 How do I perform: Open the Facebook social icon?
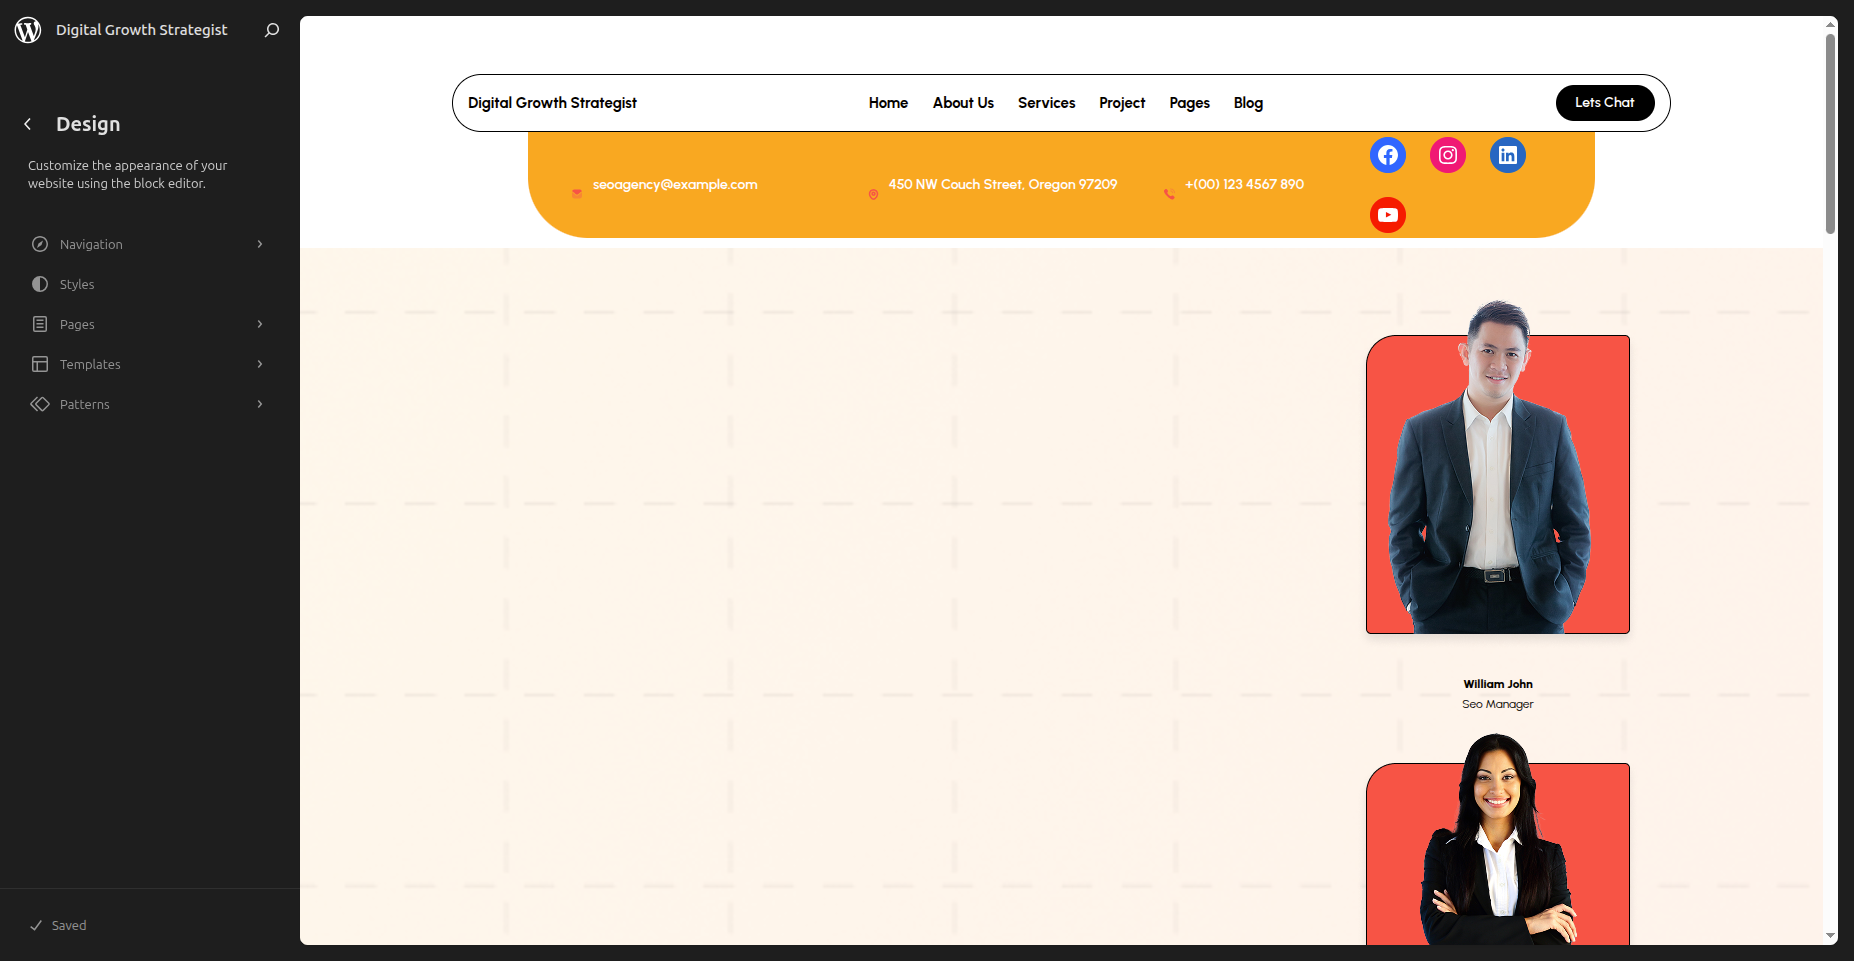(x=1388, y=155)
